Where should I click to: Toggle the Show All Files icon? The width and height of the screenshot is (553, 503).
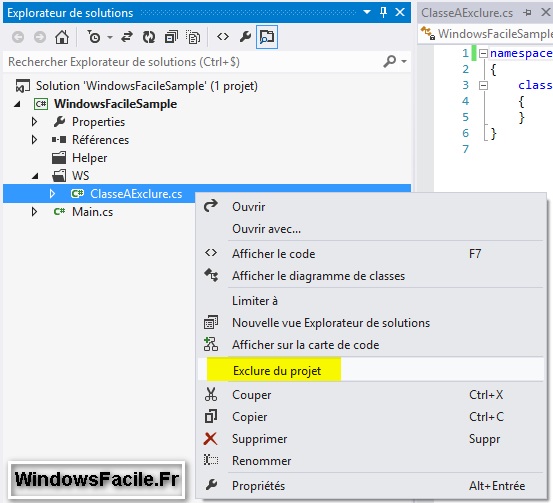point(193,37)
